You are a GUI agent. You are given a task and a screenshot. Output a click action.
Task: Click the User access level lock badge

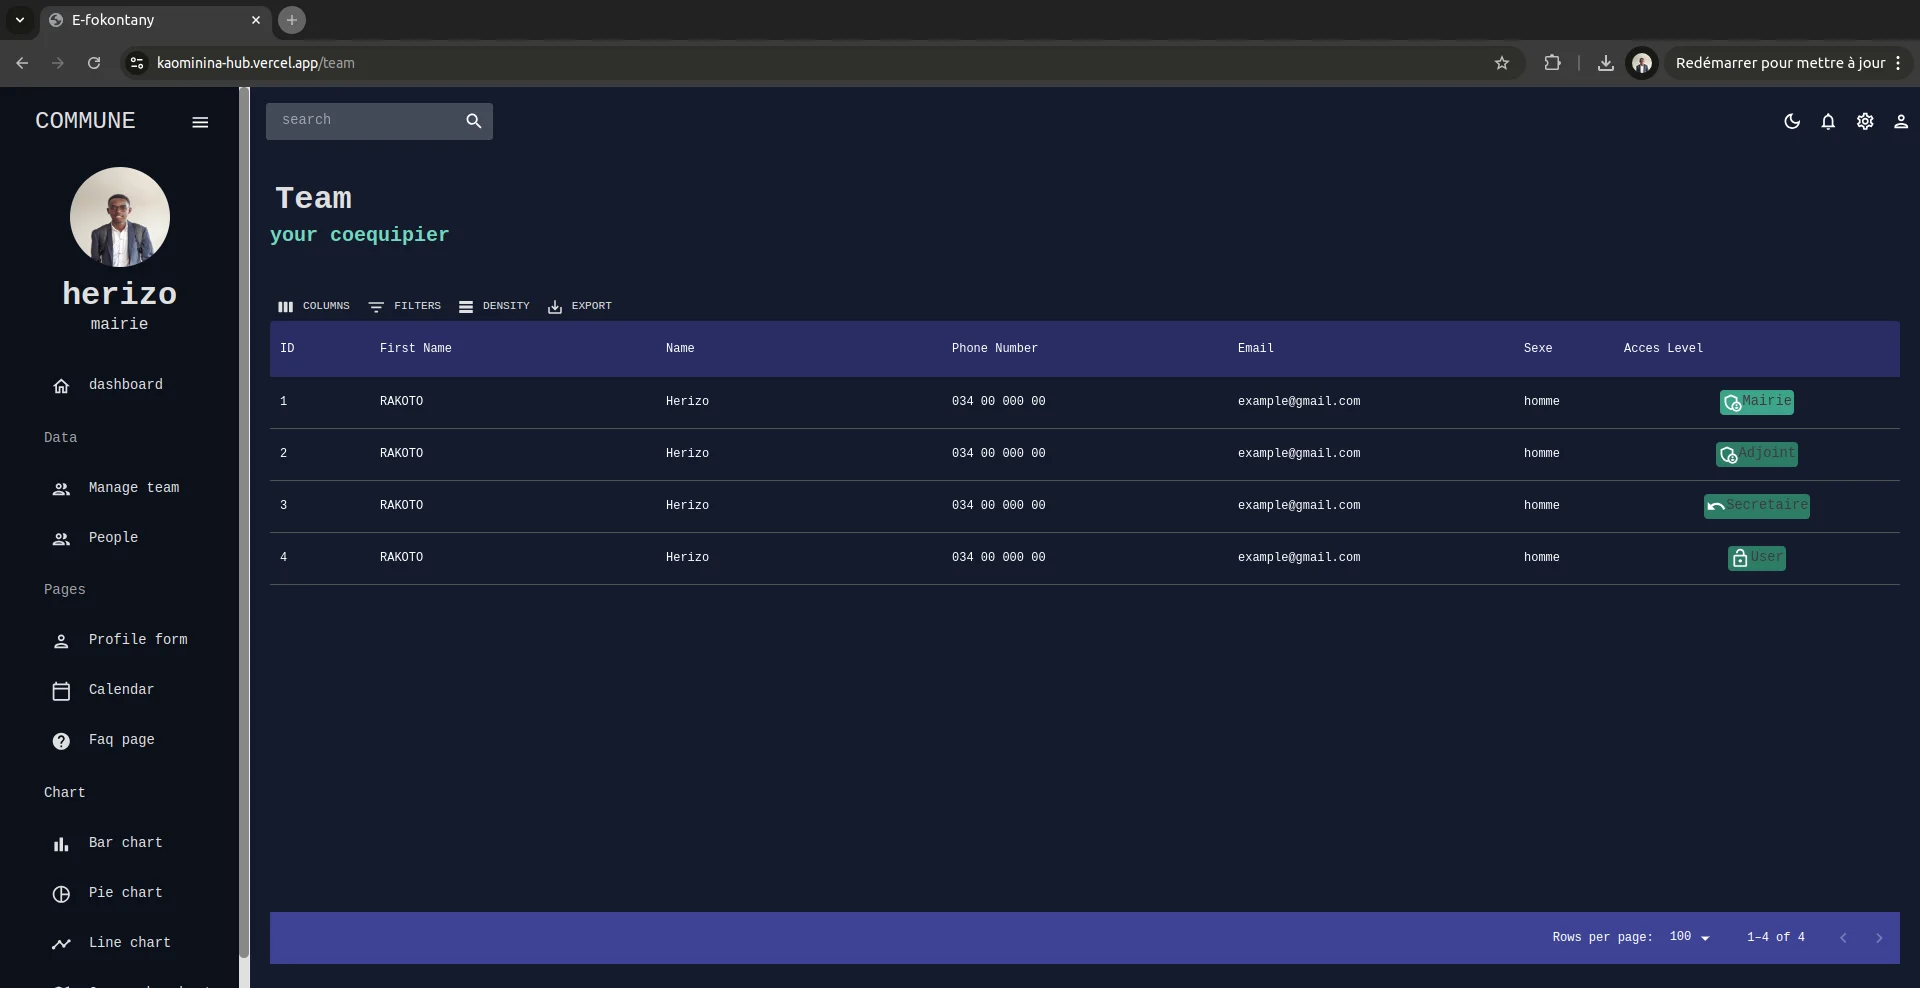(1756, 558)
